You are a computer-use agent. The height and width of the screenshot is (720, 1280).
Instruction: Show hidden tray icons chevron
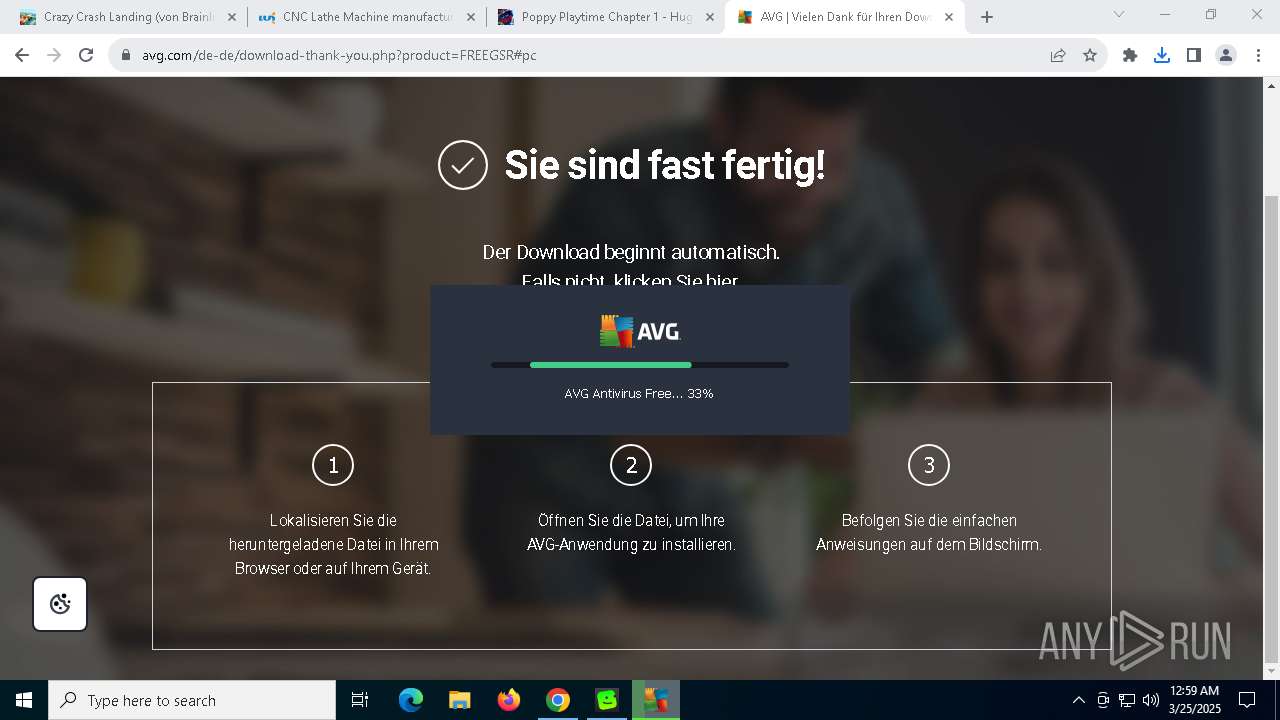[1079, 700]
